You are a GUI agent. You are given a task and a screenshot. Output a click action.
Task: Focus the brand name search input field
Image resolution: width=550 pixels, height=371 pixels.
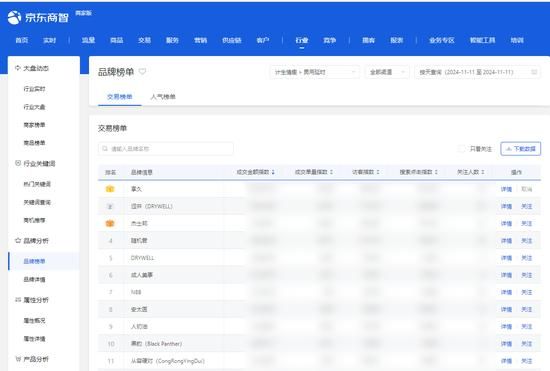tap(166, 149)
